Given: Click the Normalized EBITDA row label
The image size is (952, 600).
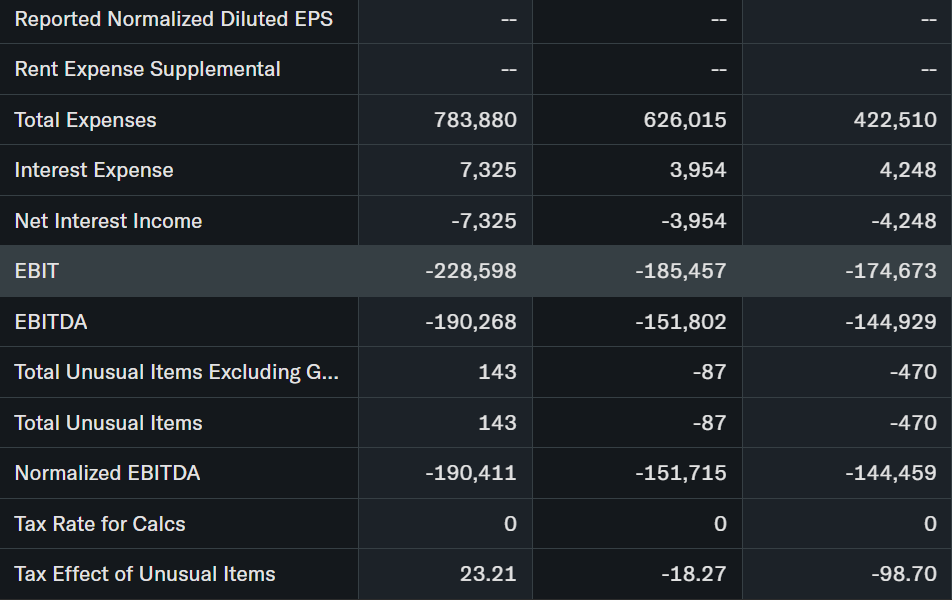Looking at the screenshot, I should pos(107,473).
